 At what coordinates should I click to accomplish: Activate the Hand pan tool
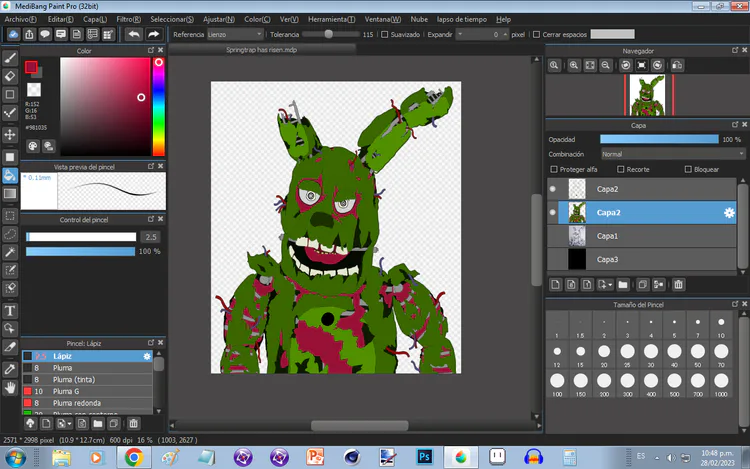tap(10, 387)
